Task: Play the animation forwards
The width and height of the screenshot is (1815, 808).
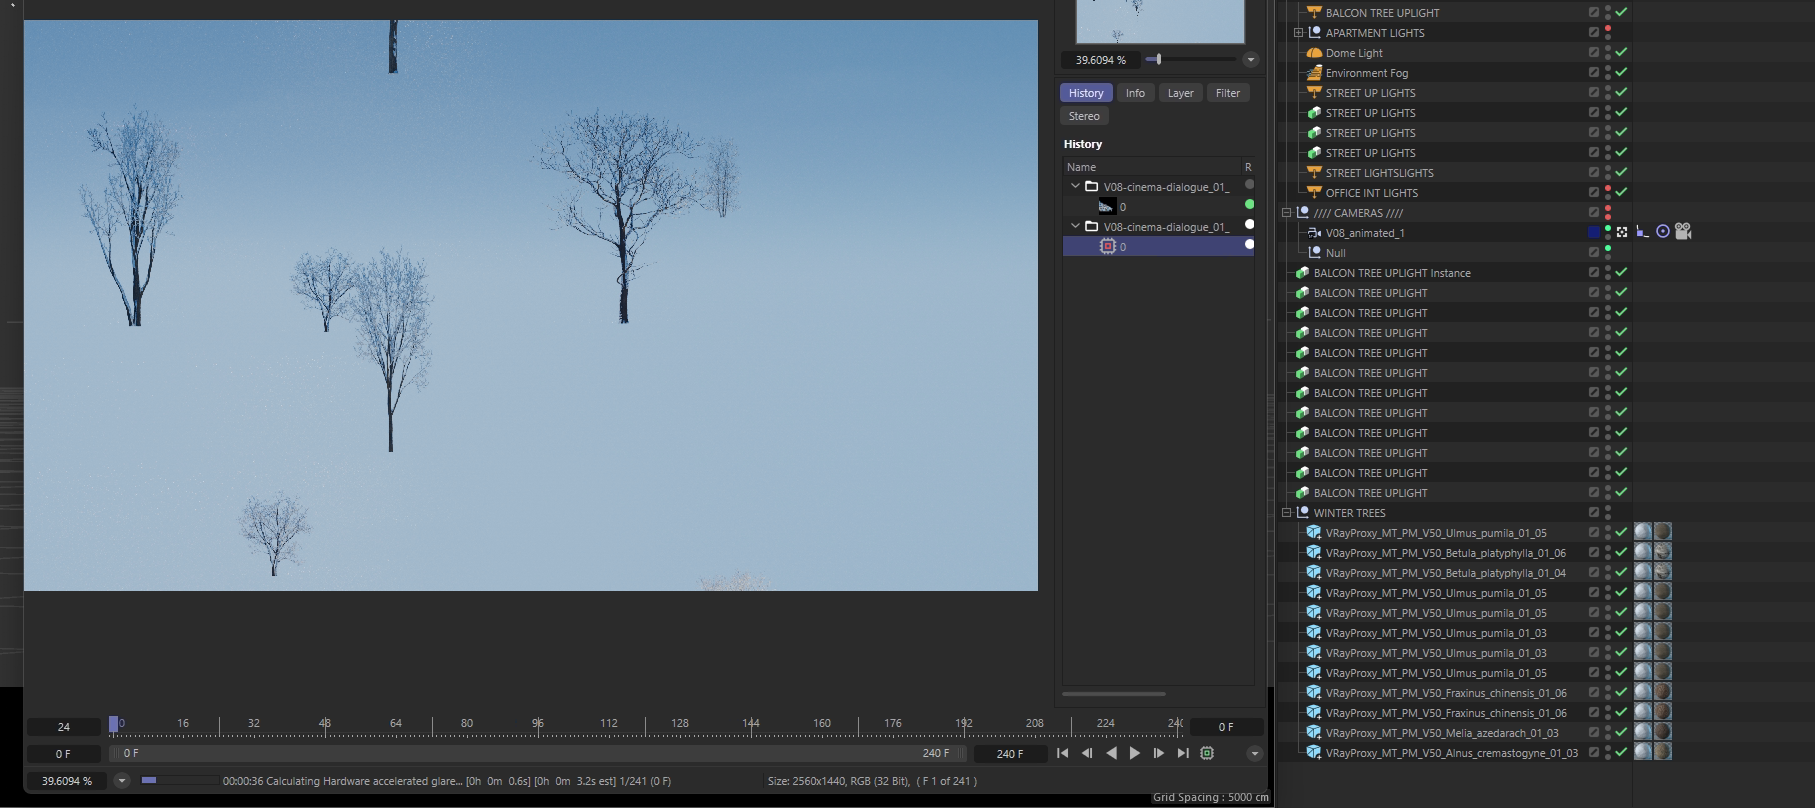Action: click(x=1135, y=753)
